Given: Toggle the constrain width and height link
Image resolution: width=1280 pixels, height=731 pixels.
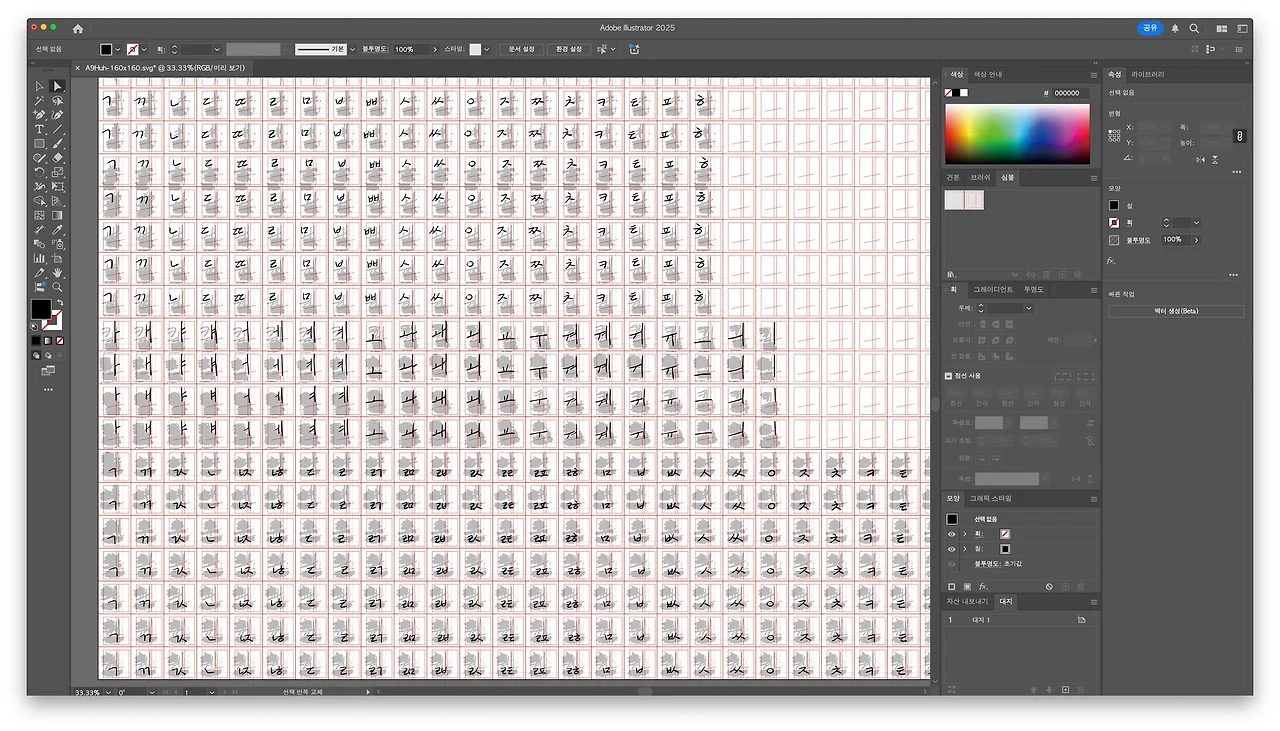Looking at the screenshot, I should click(x=1240, y=136).
